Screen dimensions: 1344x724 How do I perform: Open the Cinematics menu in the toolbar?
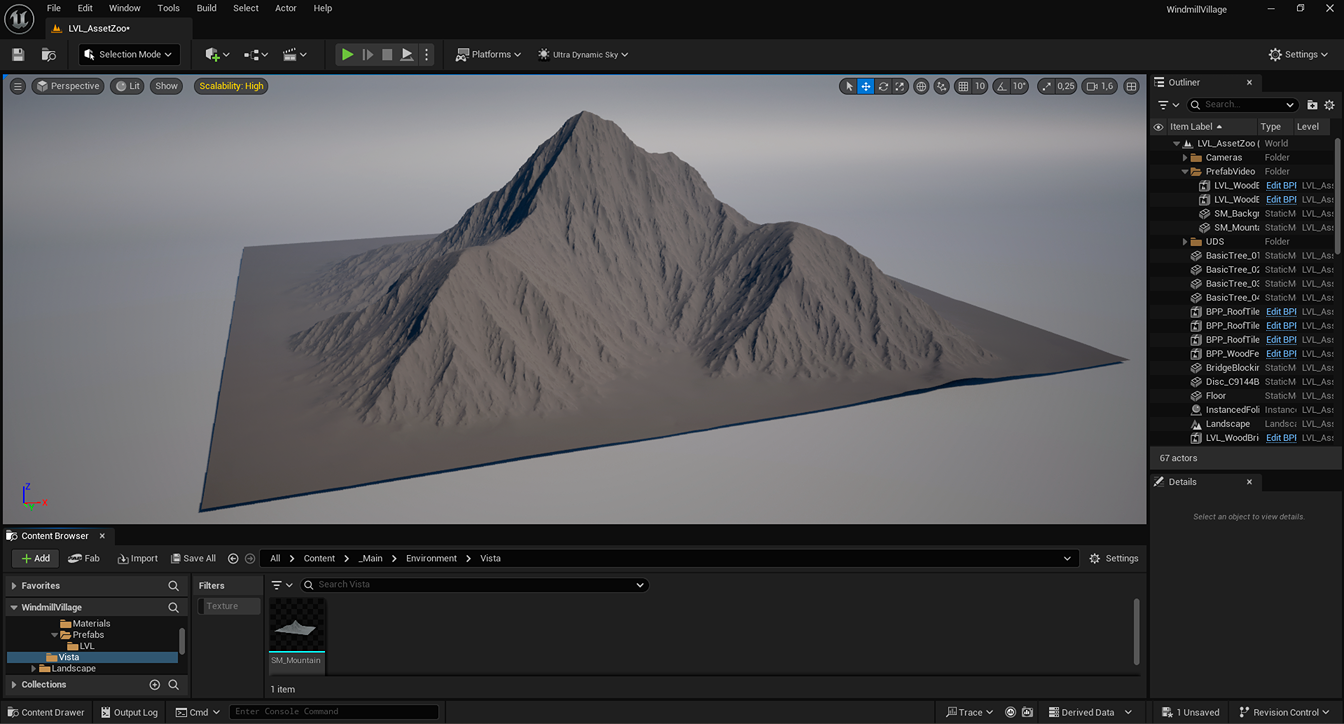point(290,54)
